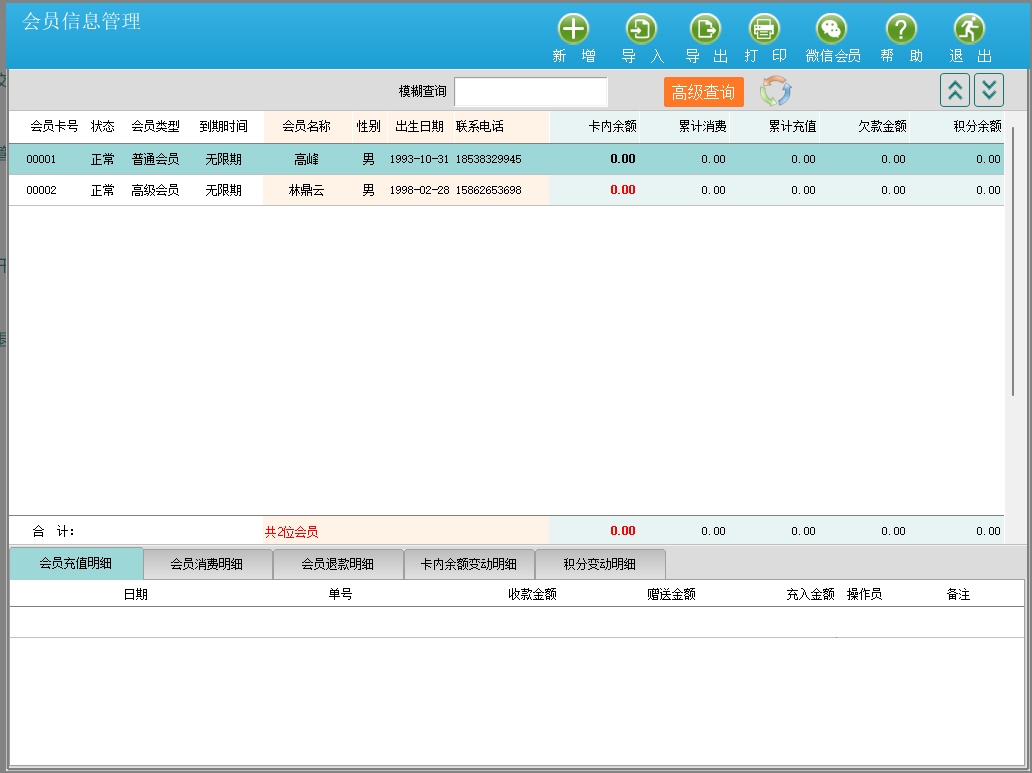Image resolution: width=1032 pixels, height=773 pixels.
Task: Switch to 会员消费明细 tab
Action: click(207, 564)
